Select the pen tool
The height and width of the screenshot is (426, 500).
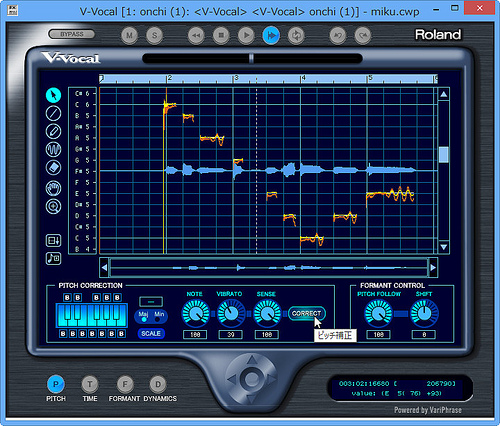pos(53,131)
